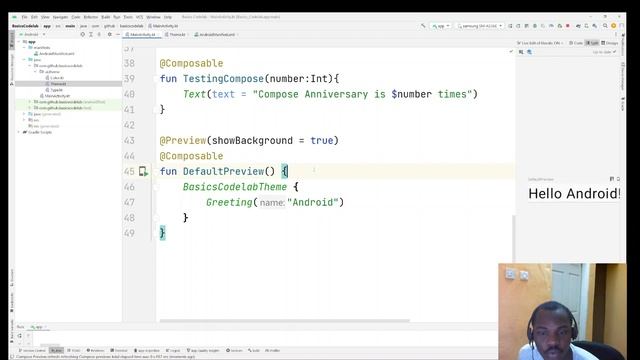Open the View menu

click(45, 17)
